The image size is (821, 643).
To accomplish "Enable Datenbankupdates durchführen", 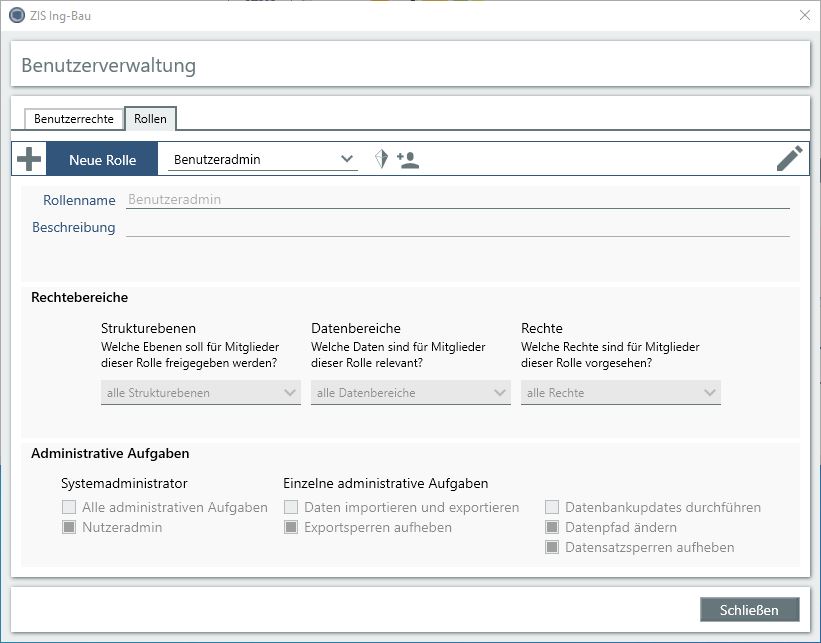I will [552, 507].
